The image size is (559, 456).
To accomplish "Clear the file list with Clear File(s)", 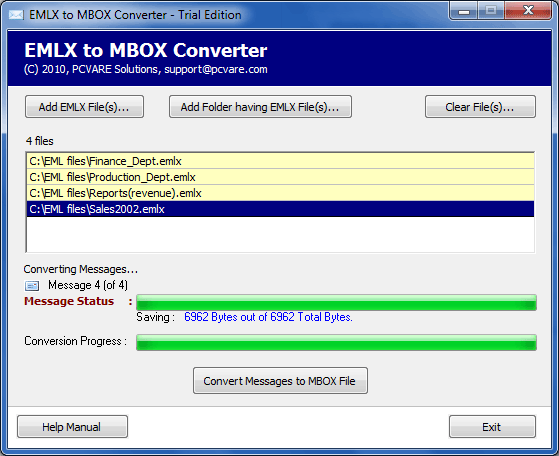I will coord(480,107).
